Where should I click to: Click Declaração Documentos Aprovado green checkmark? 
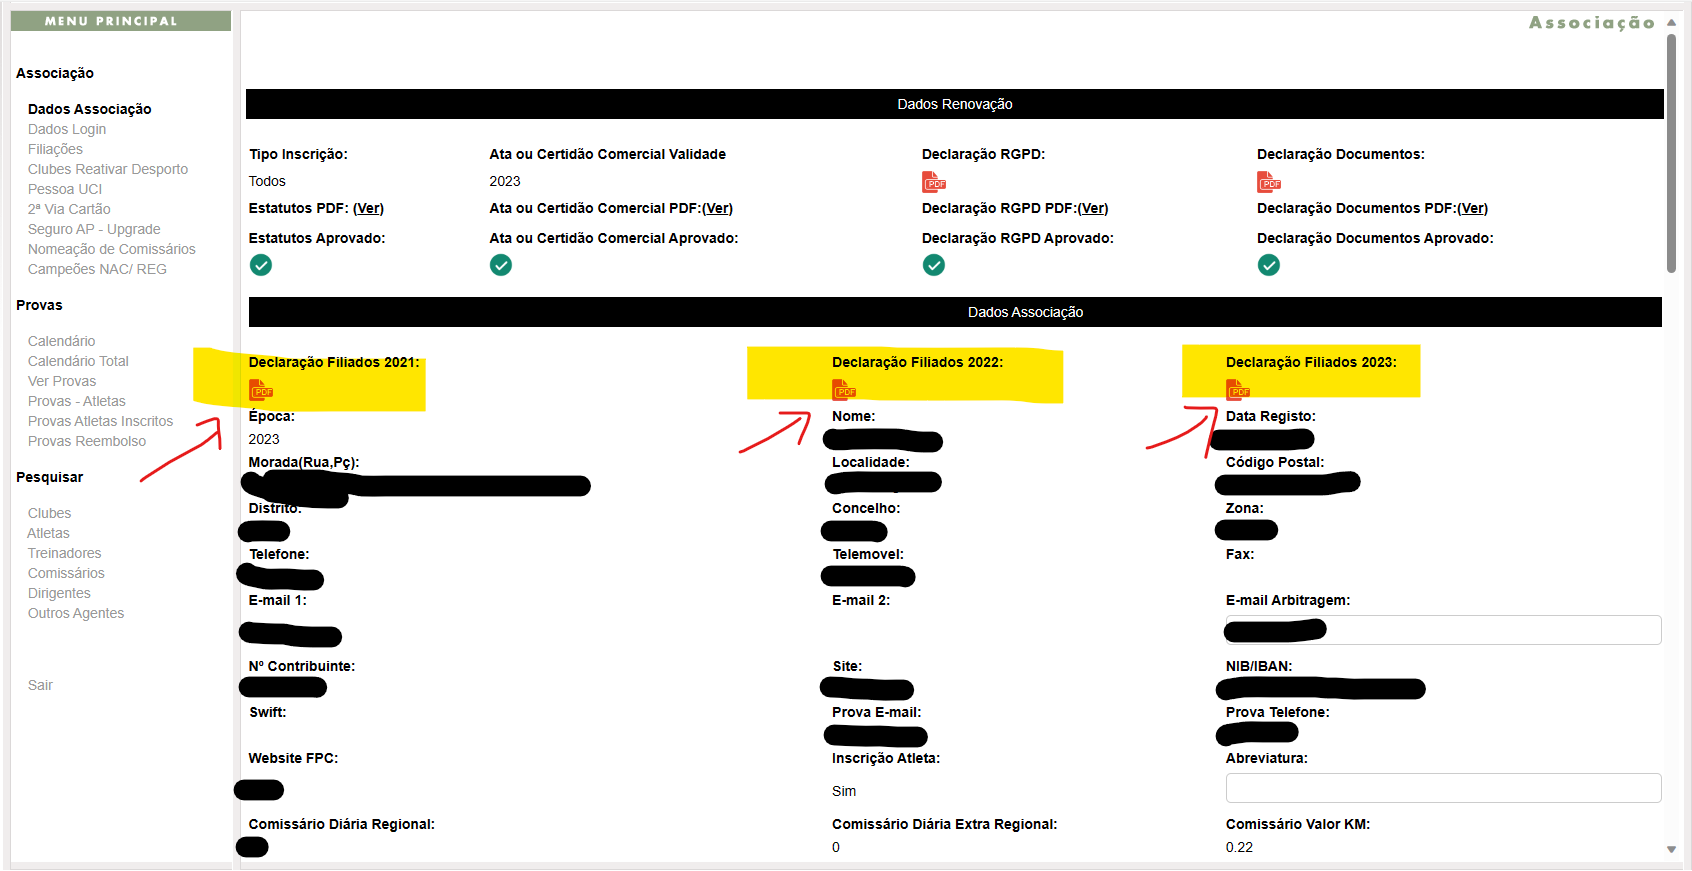coord(1268,265)
